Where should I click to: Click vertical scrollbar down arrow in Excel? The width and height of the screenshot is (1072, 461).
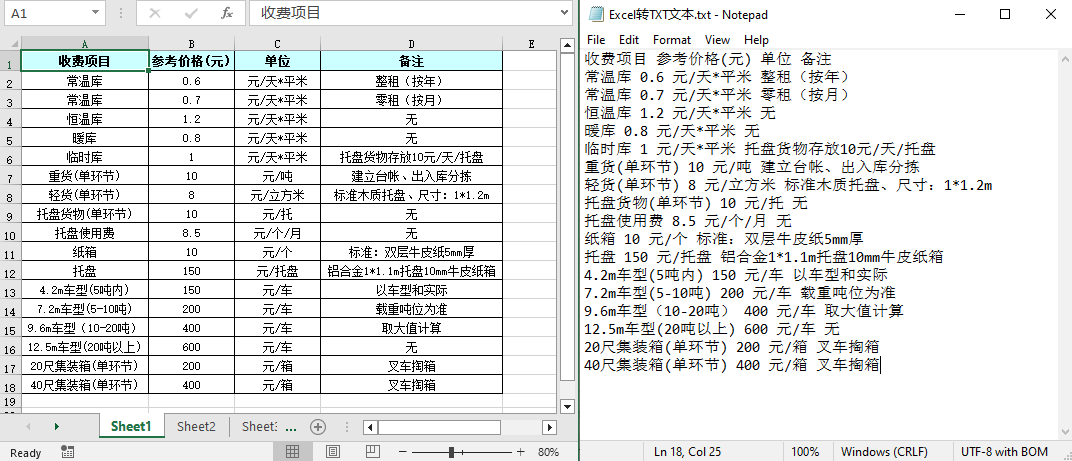(567, 406)
